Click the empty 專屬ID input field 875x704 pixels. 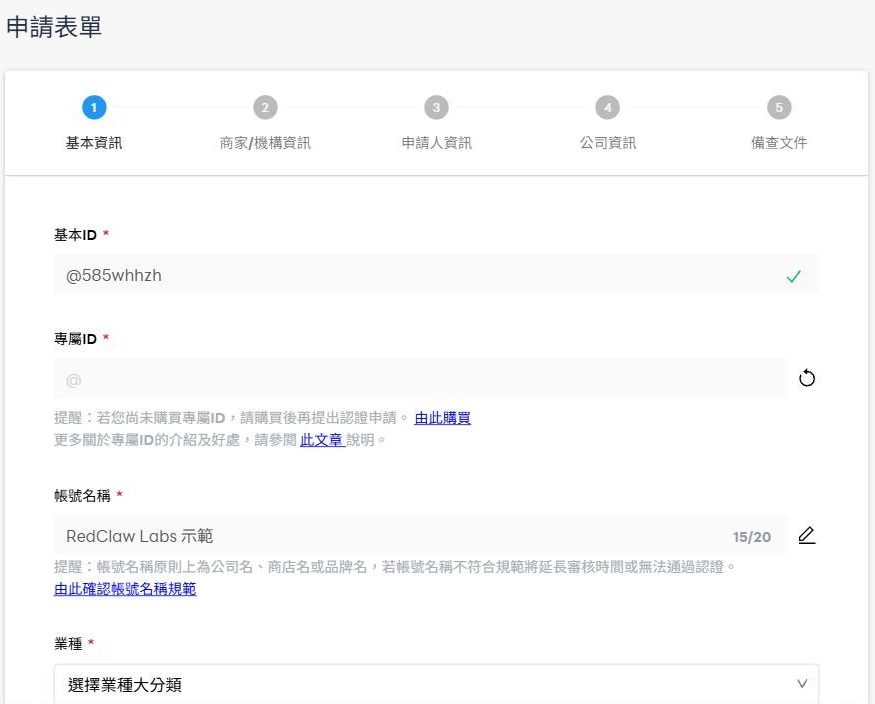(420, 379)
